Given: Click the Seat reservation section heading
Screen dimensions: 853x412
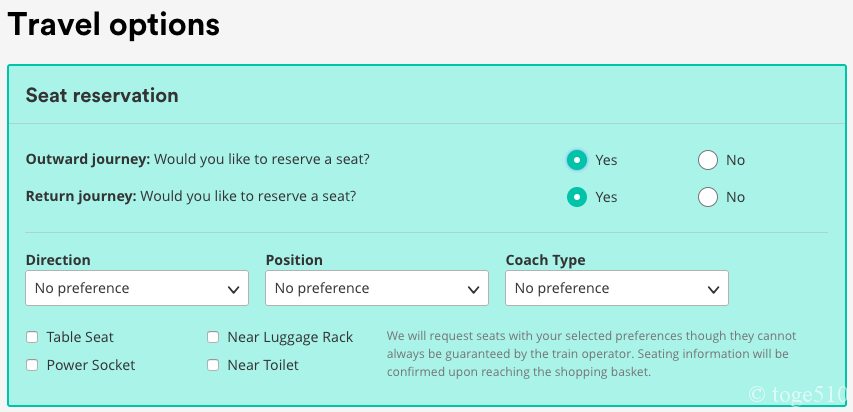Looking at the screenshot, I should click(x=102, y=96).
